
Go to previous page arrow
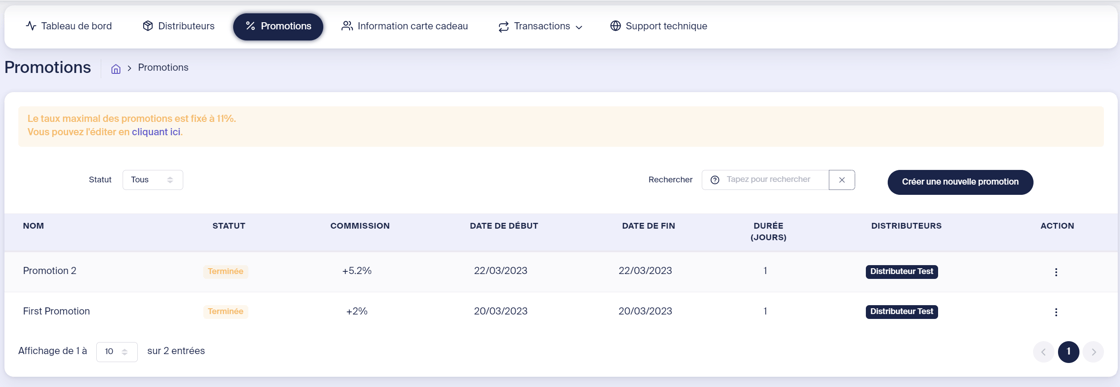pos(1044,352)
